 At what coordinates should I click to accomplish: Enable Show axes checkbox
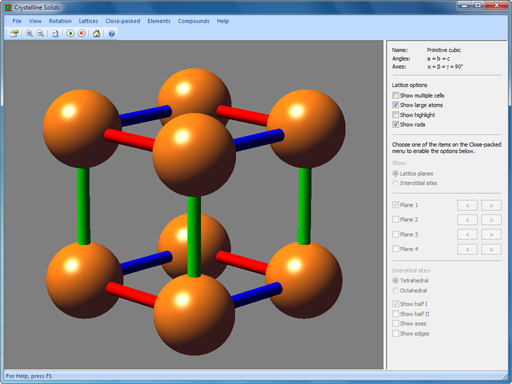click(x=395, y=323)
